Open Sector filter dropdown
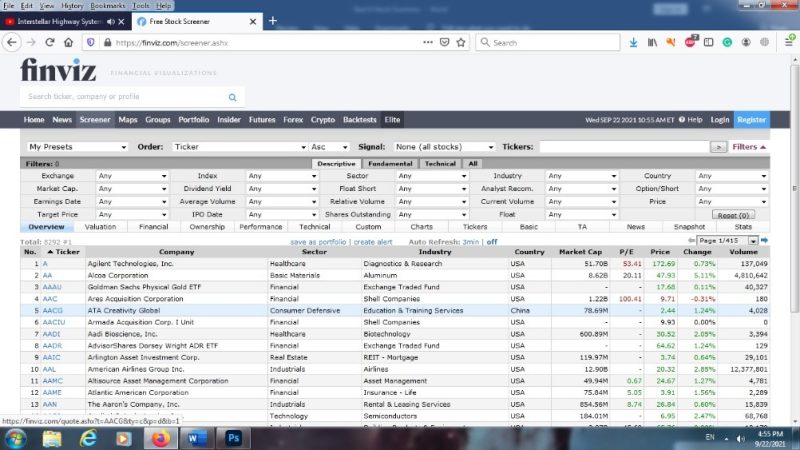 [432, 176]
